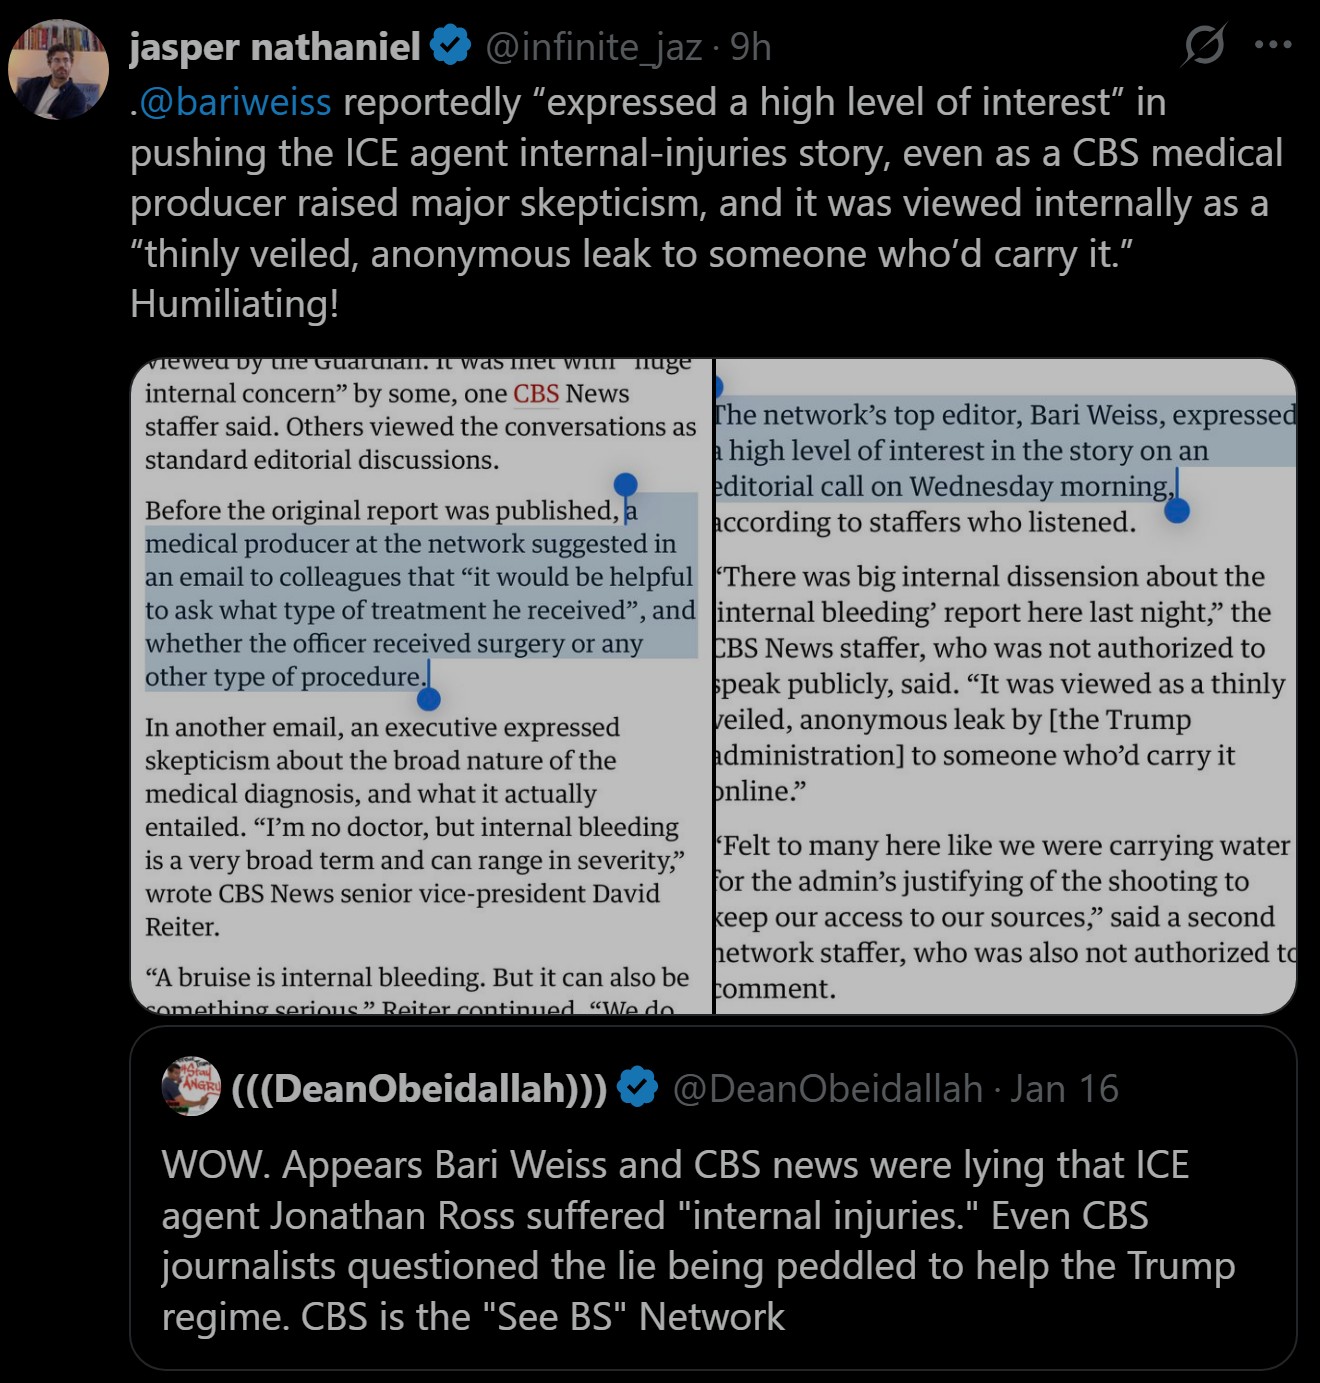Click the red CBS link in left article

536,394
